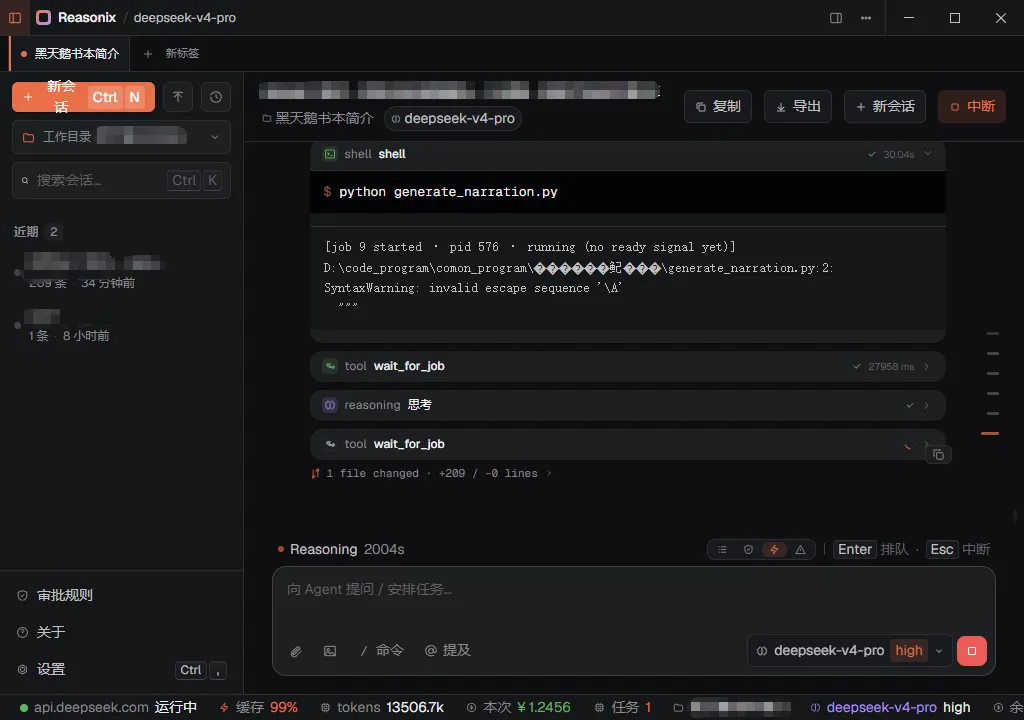Click the reasoning brain icon in 思考 row
1024x720 pixels.
(330, 405)
